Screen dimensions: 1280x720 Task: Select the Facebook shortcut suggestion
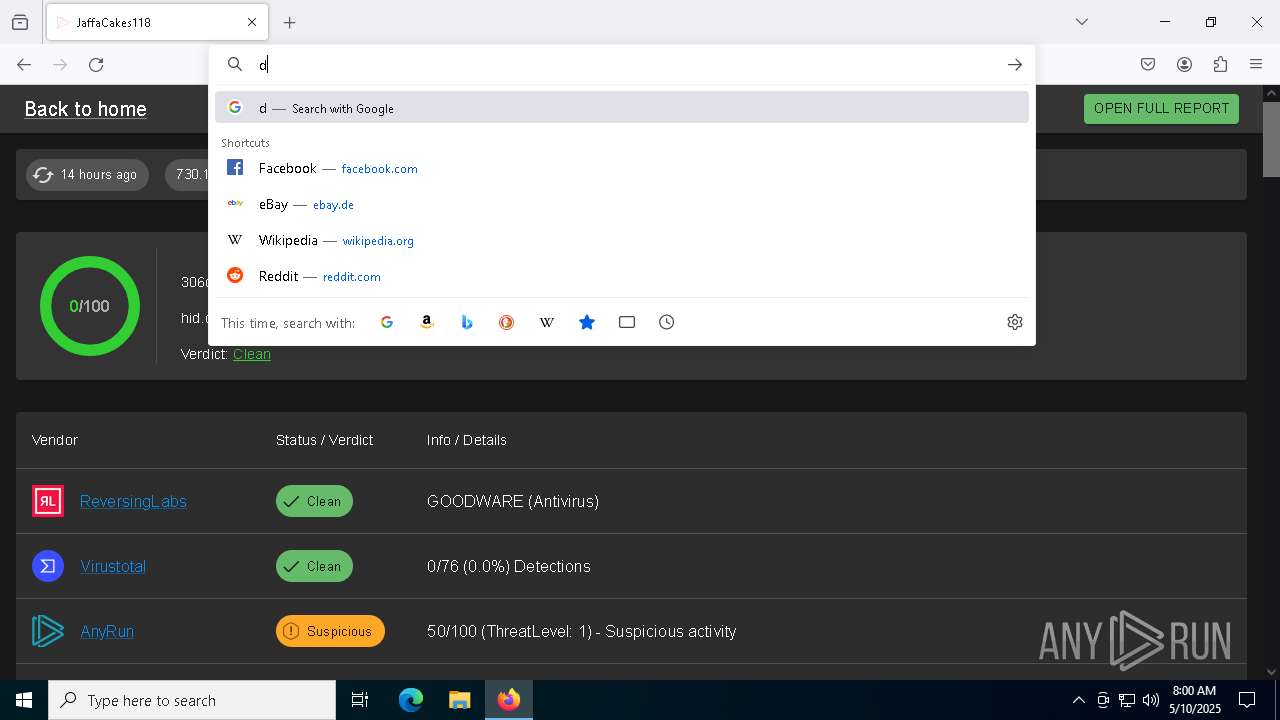622,168
